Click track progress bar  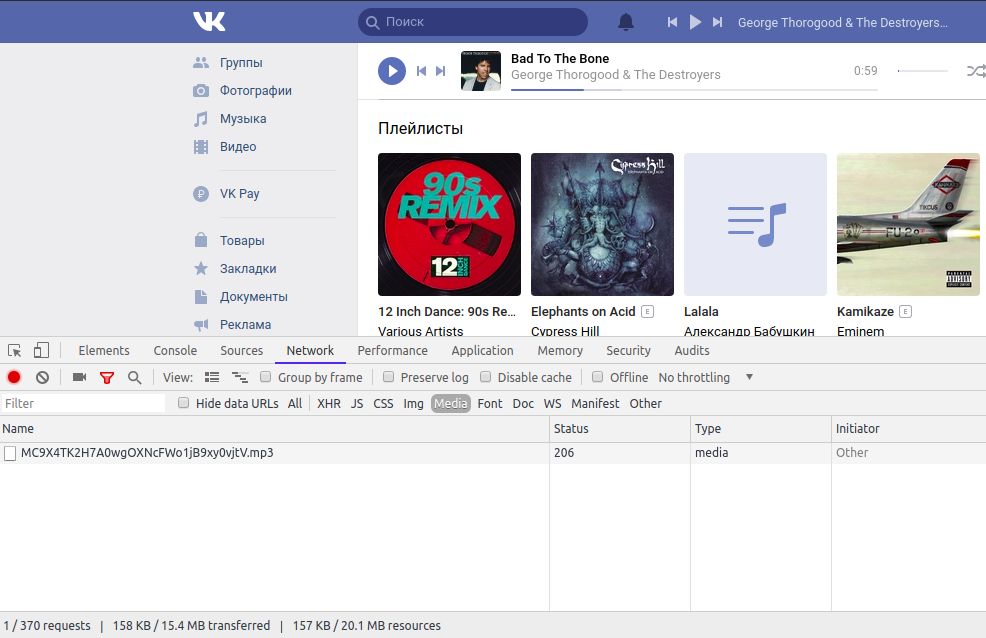[x=694, y=90]
